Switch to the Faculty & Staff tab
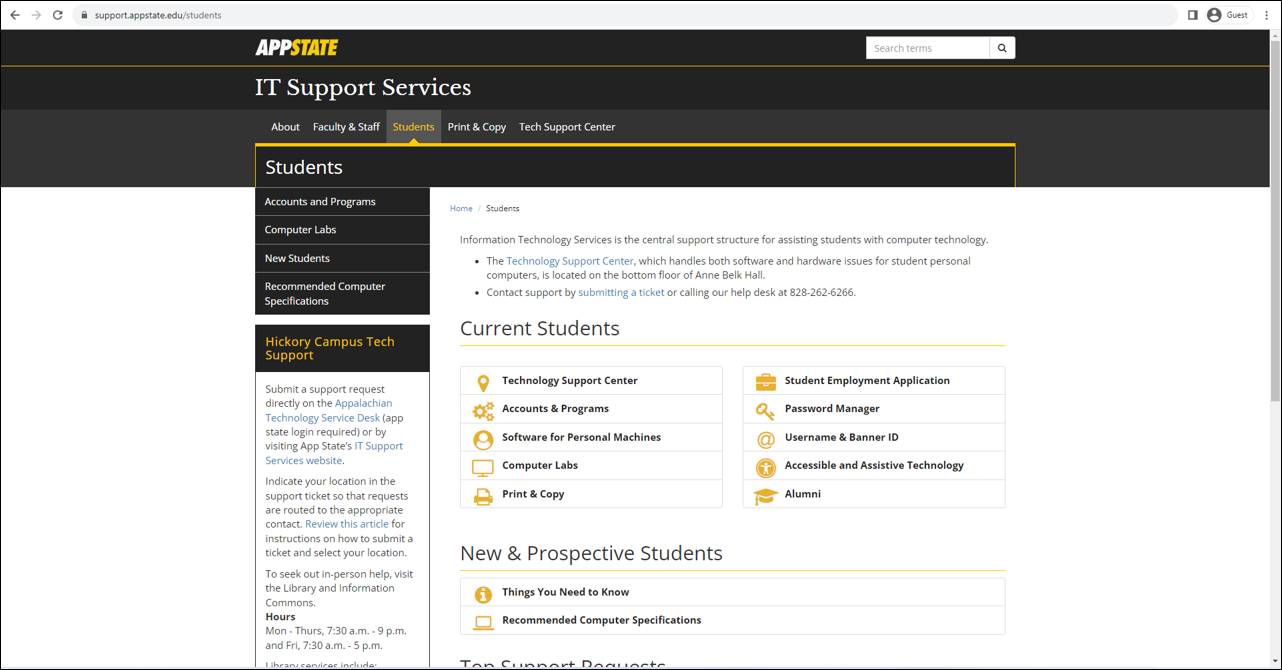Viewport: 1282px width, 670px height. [346, 127]
